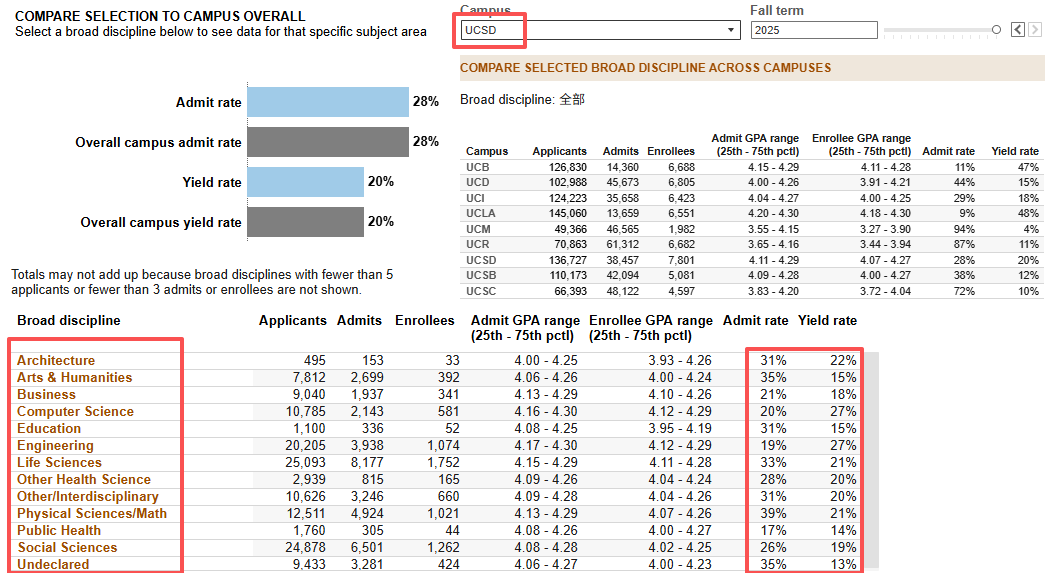Step fall term back with left arrow
The image size is (1052, 573).
(1018, 30)
